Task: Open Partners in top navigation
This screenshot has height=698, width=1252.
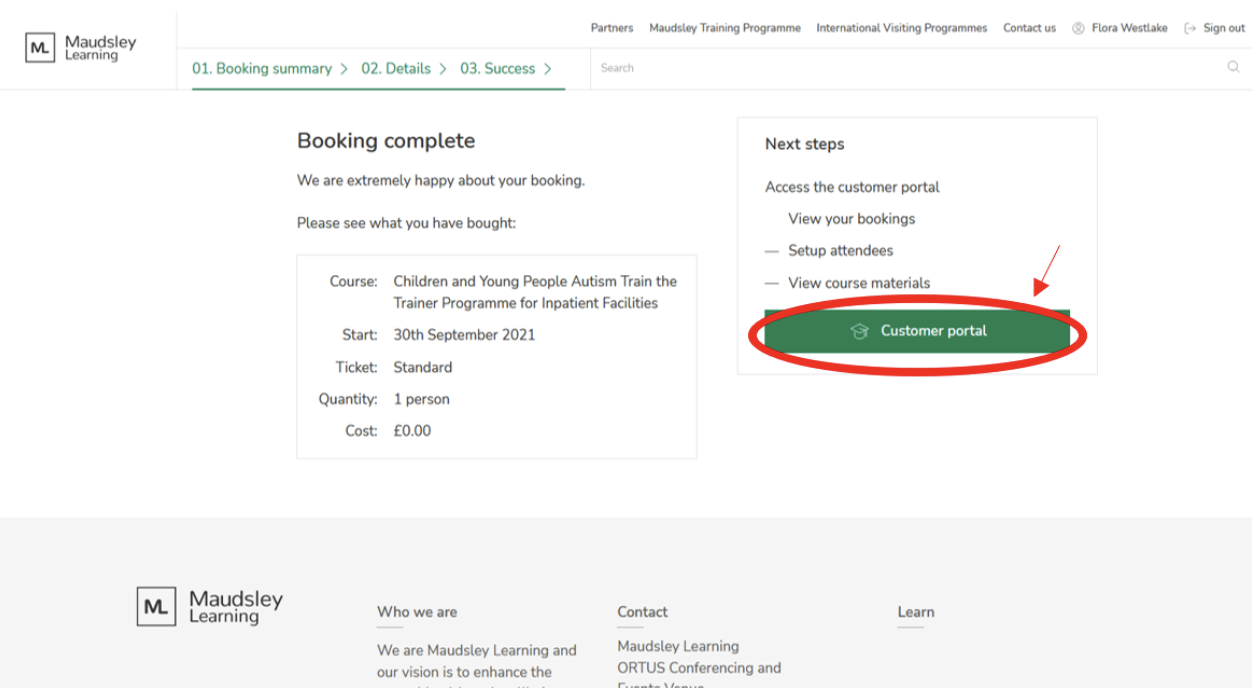Action: tap(611, 28)
